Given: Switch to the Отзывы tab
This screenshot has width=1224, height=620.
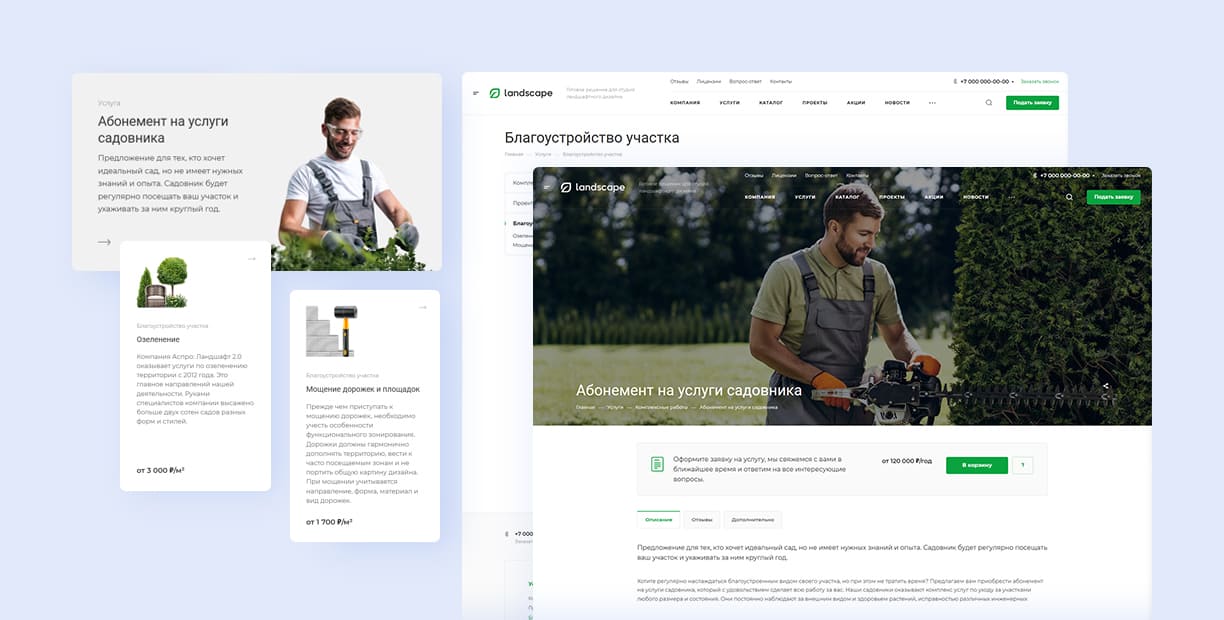Looking at the screenshot, I should point(702,520).
